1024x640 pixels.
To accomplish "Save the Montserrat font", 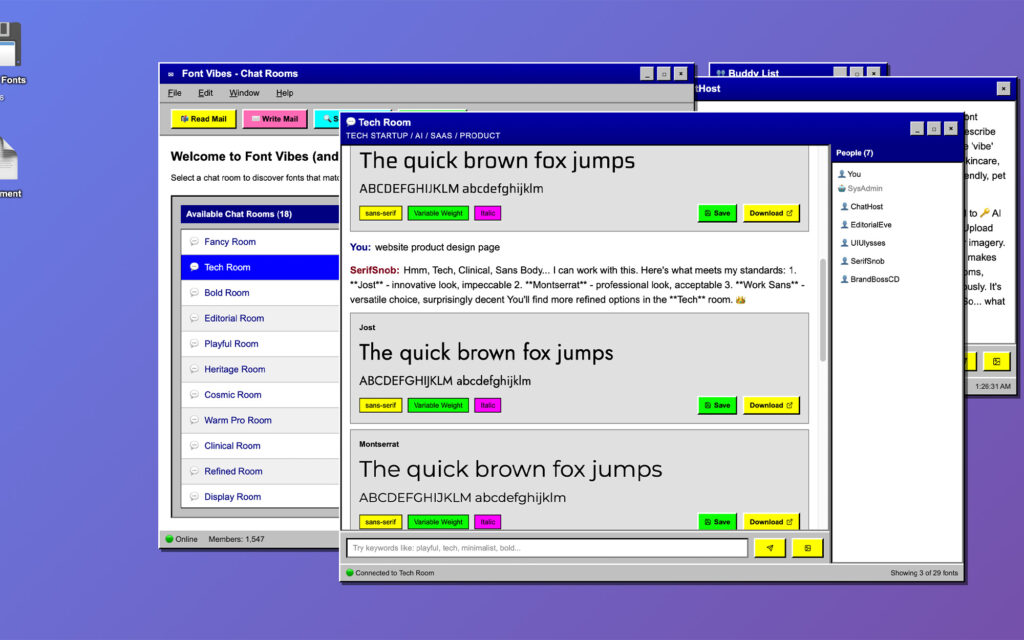I will pyautogui.click(x=717, y=522).
